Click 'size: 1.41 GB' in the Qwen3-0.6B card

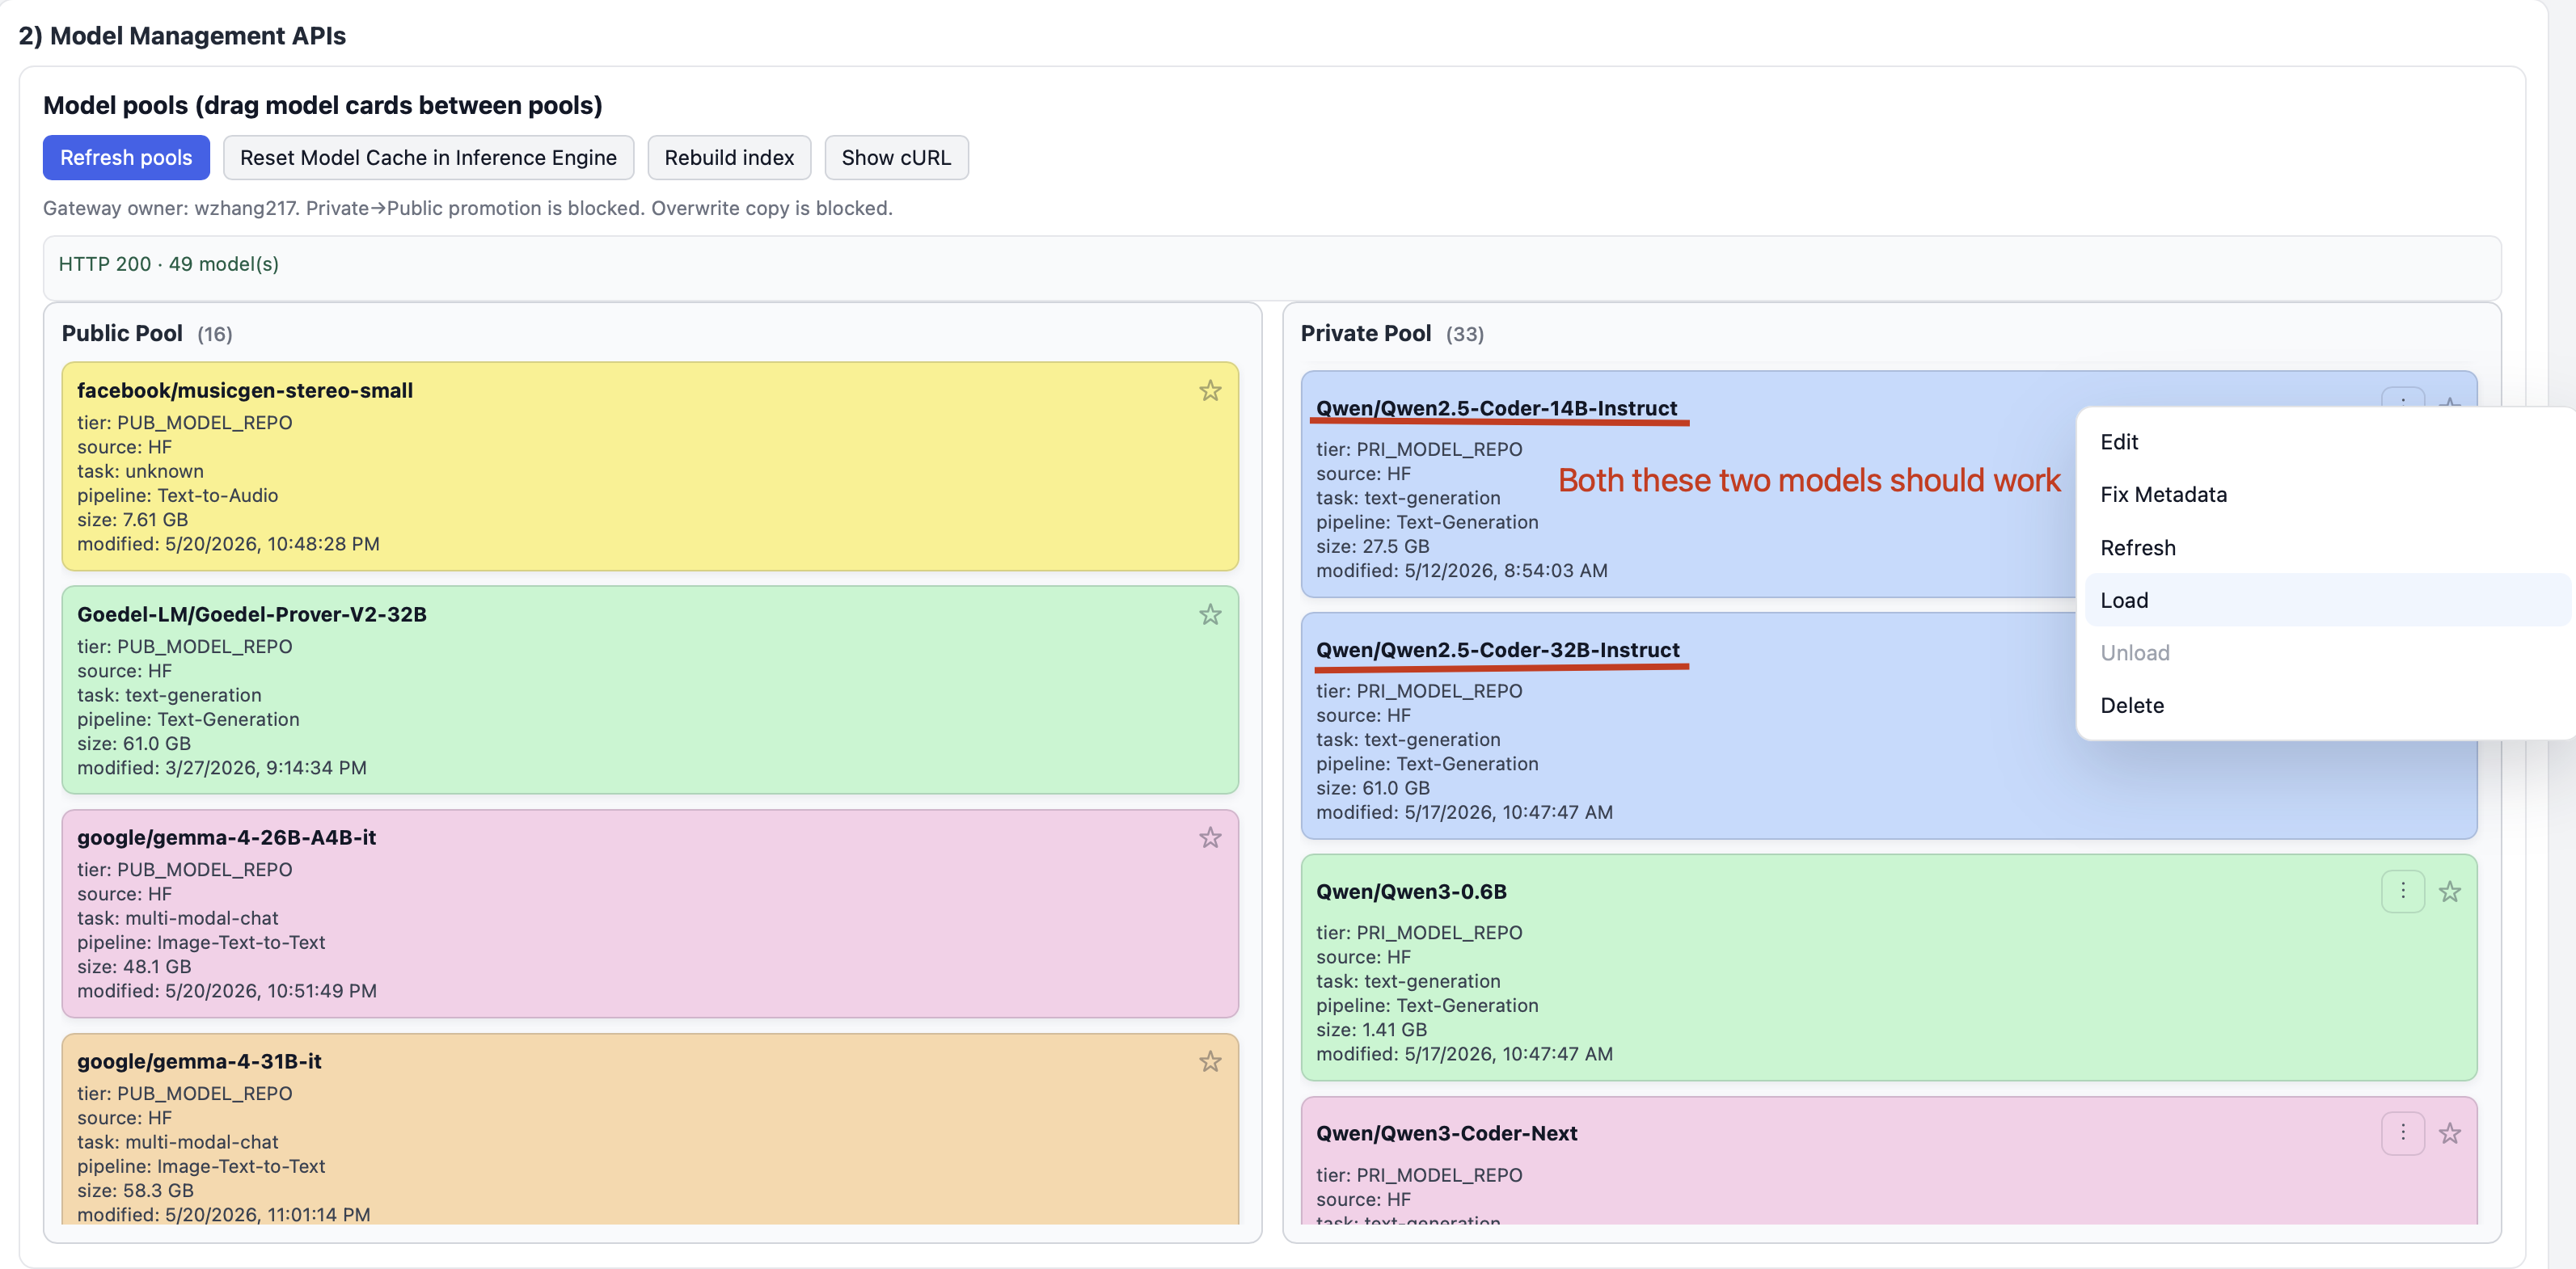click(x=1371, y=1030)
